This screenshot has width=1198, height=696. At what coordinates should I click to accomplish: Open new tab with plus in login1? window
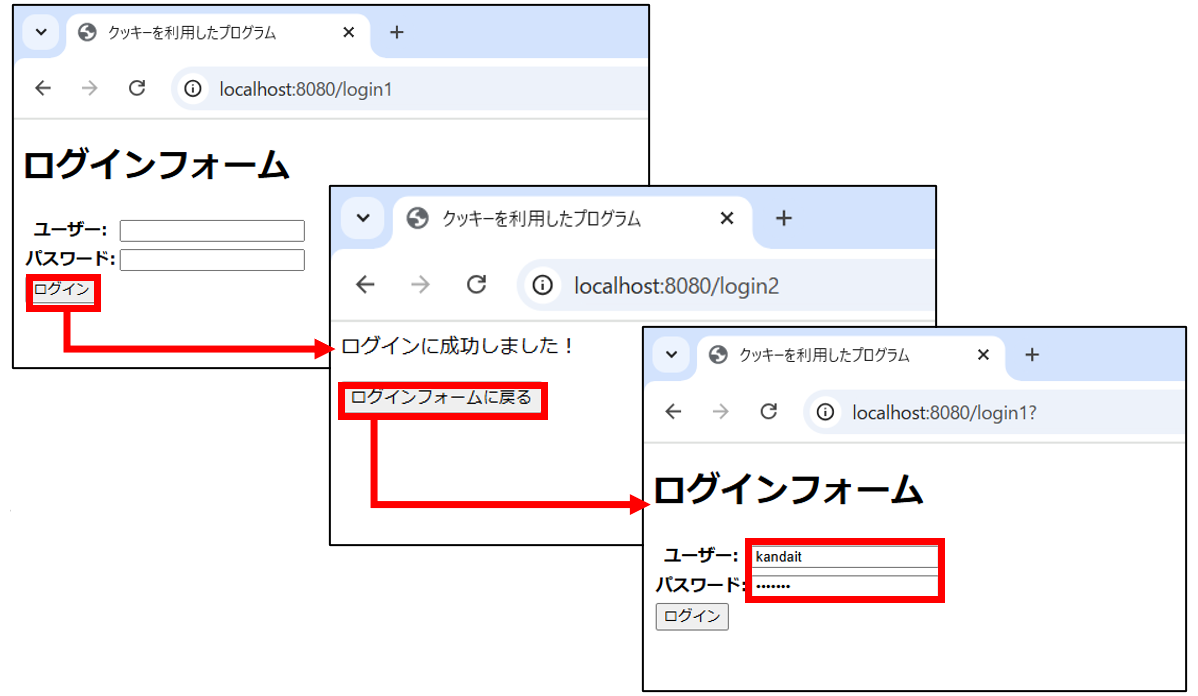point(1032,355)
